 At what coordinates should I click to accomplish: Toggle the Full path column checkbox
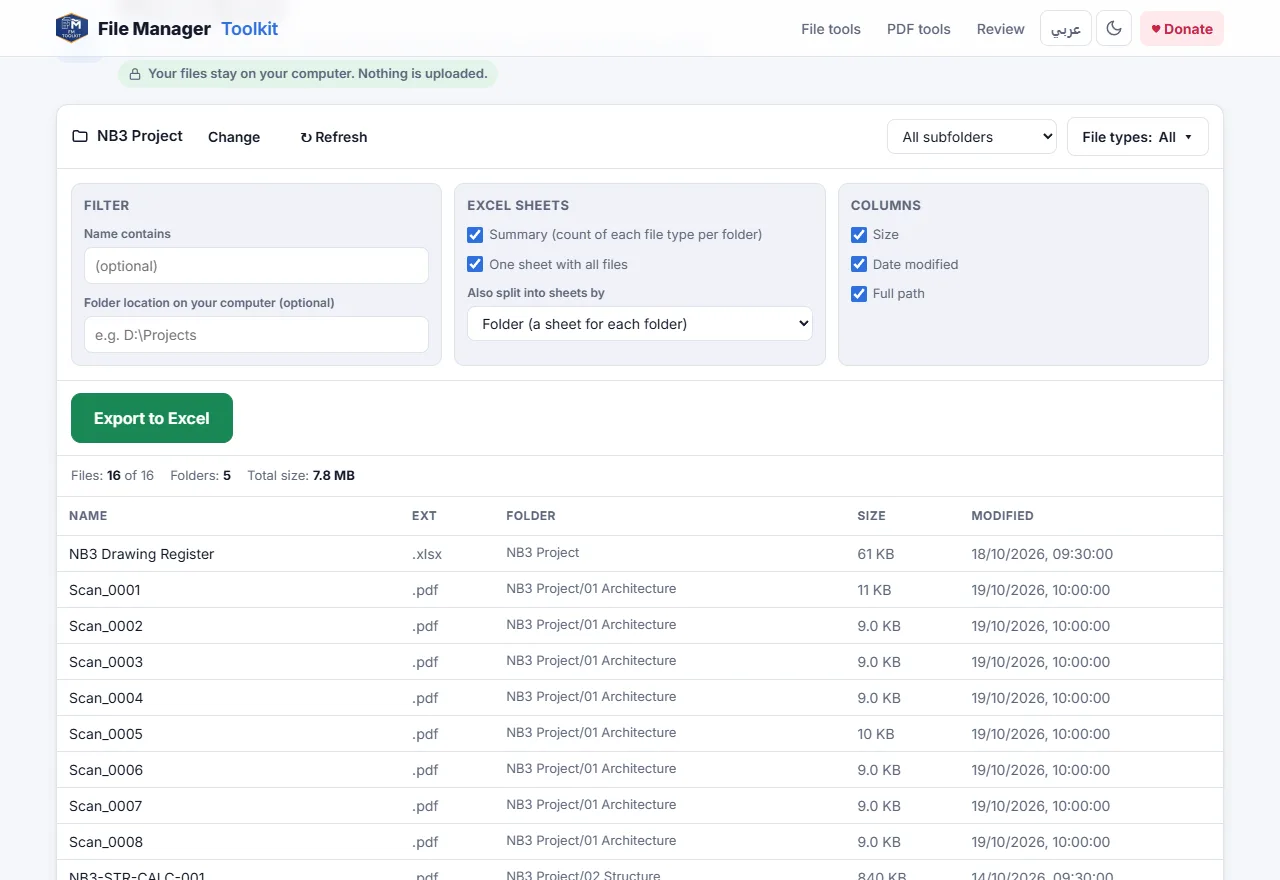click(859, 294)
